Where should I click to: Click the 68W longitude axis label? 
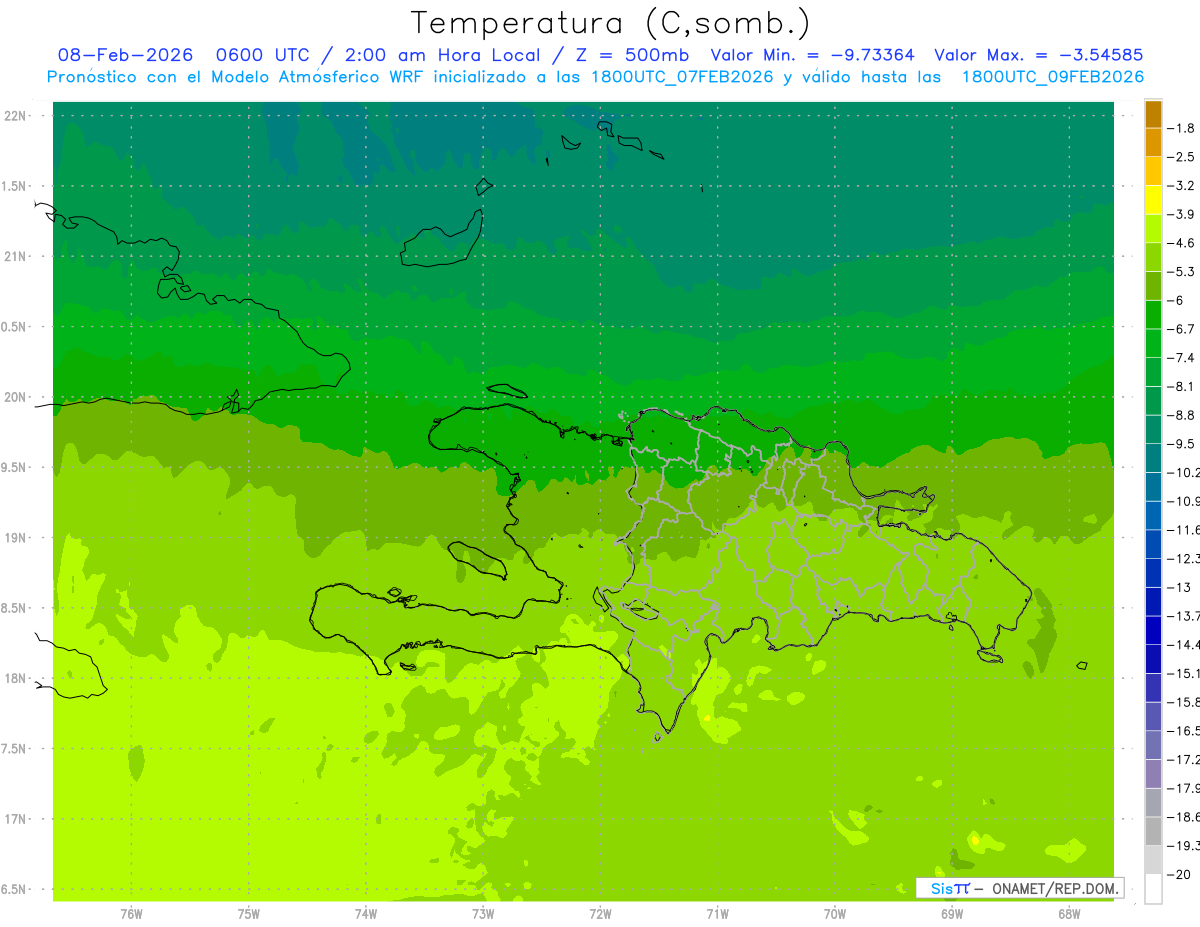click(1069, 913)
